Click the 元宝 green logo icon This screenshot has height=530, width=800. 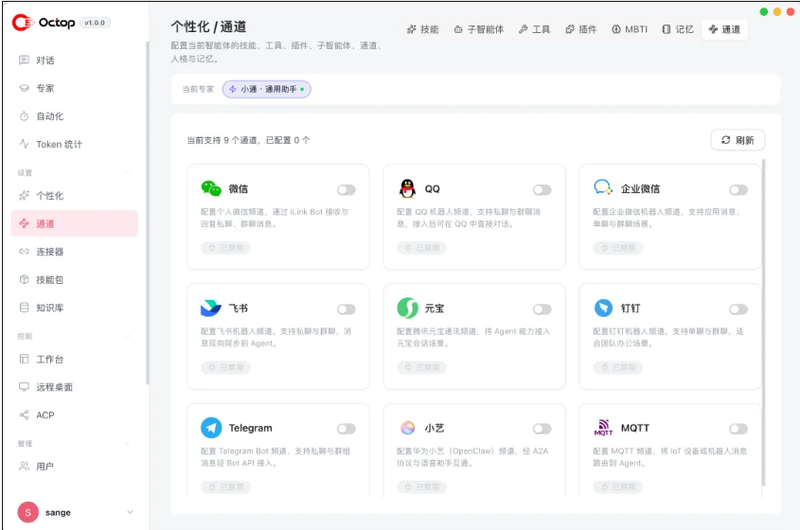click(x=407, y=308)
